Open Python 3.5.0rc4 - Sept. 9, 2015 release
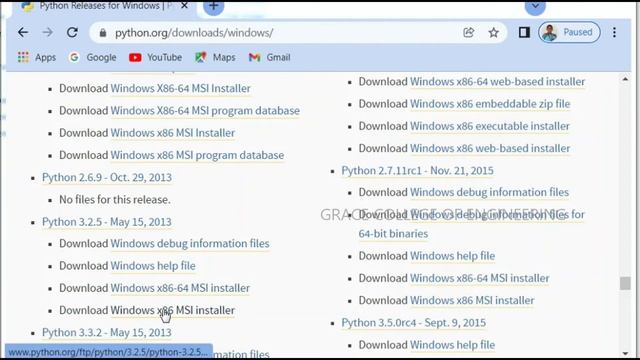The width and height of the screenshot is (640, 360). pyautogui.click(x=414, y=323)
